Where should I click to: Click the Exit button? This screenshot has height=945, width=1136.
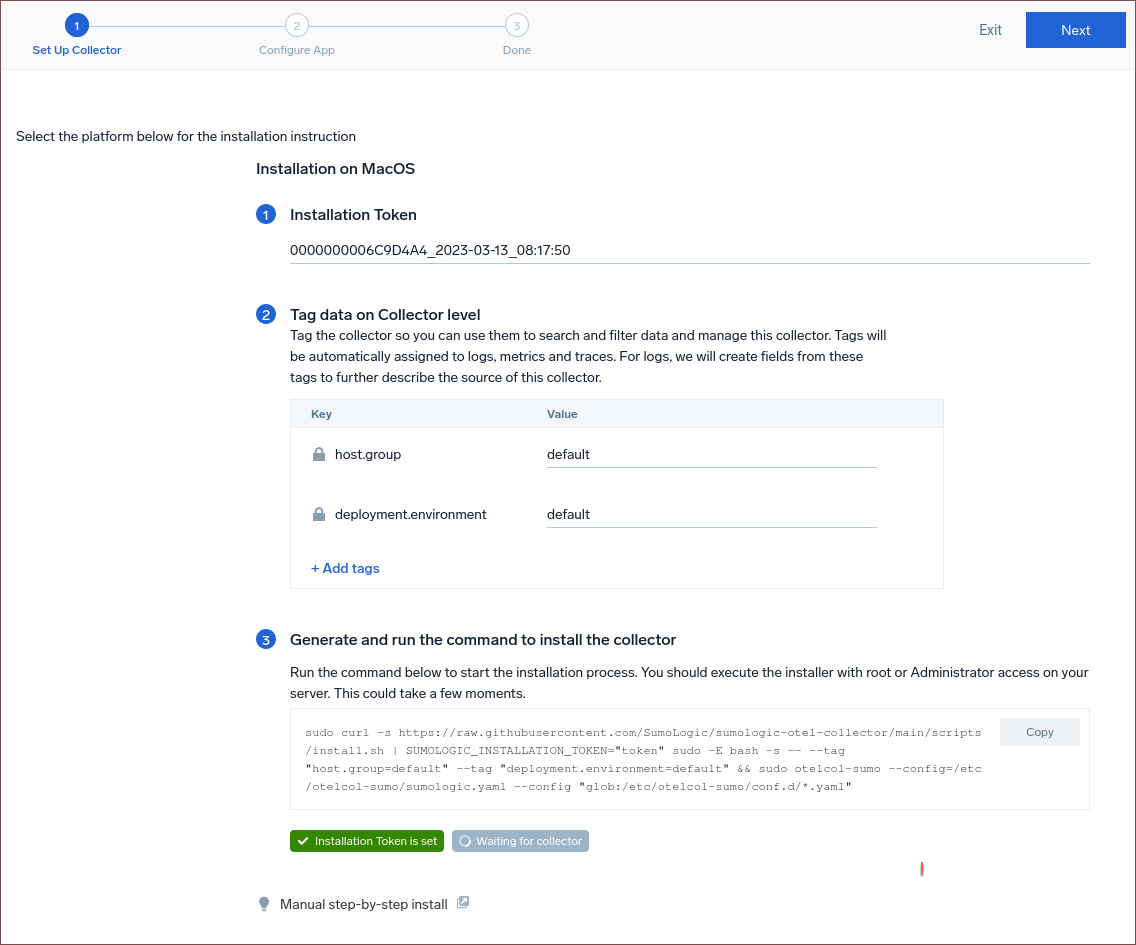pyautogui.click(x=990, y=30)
